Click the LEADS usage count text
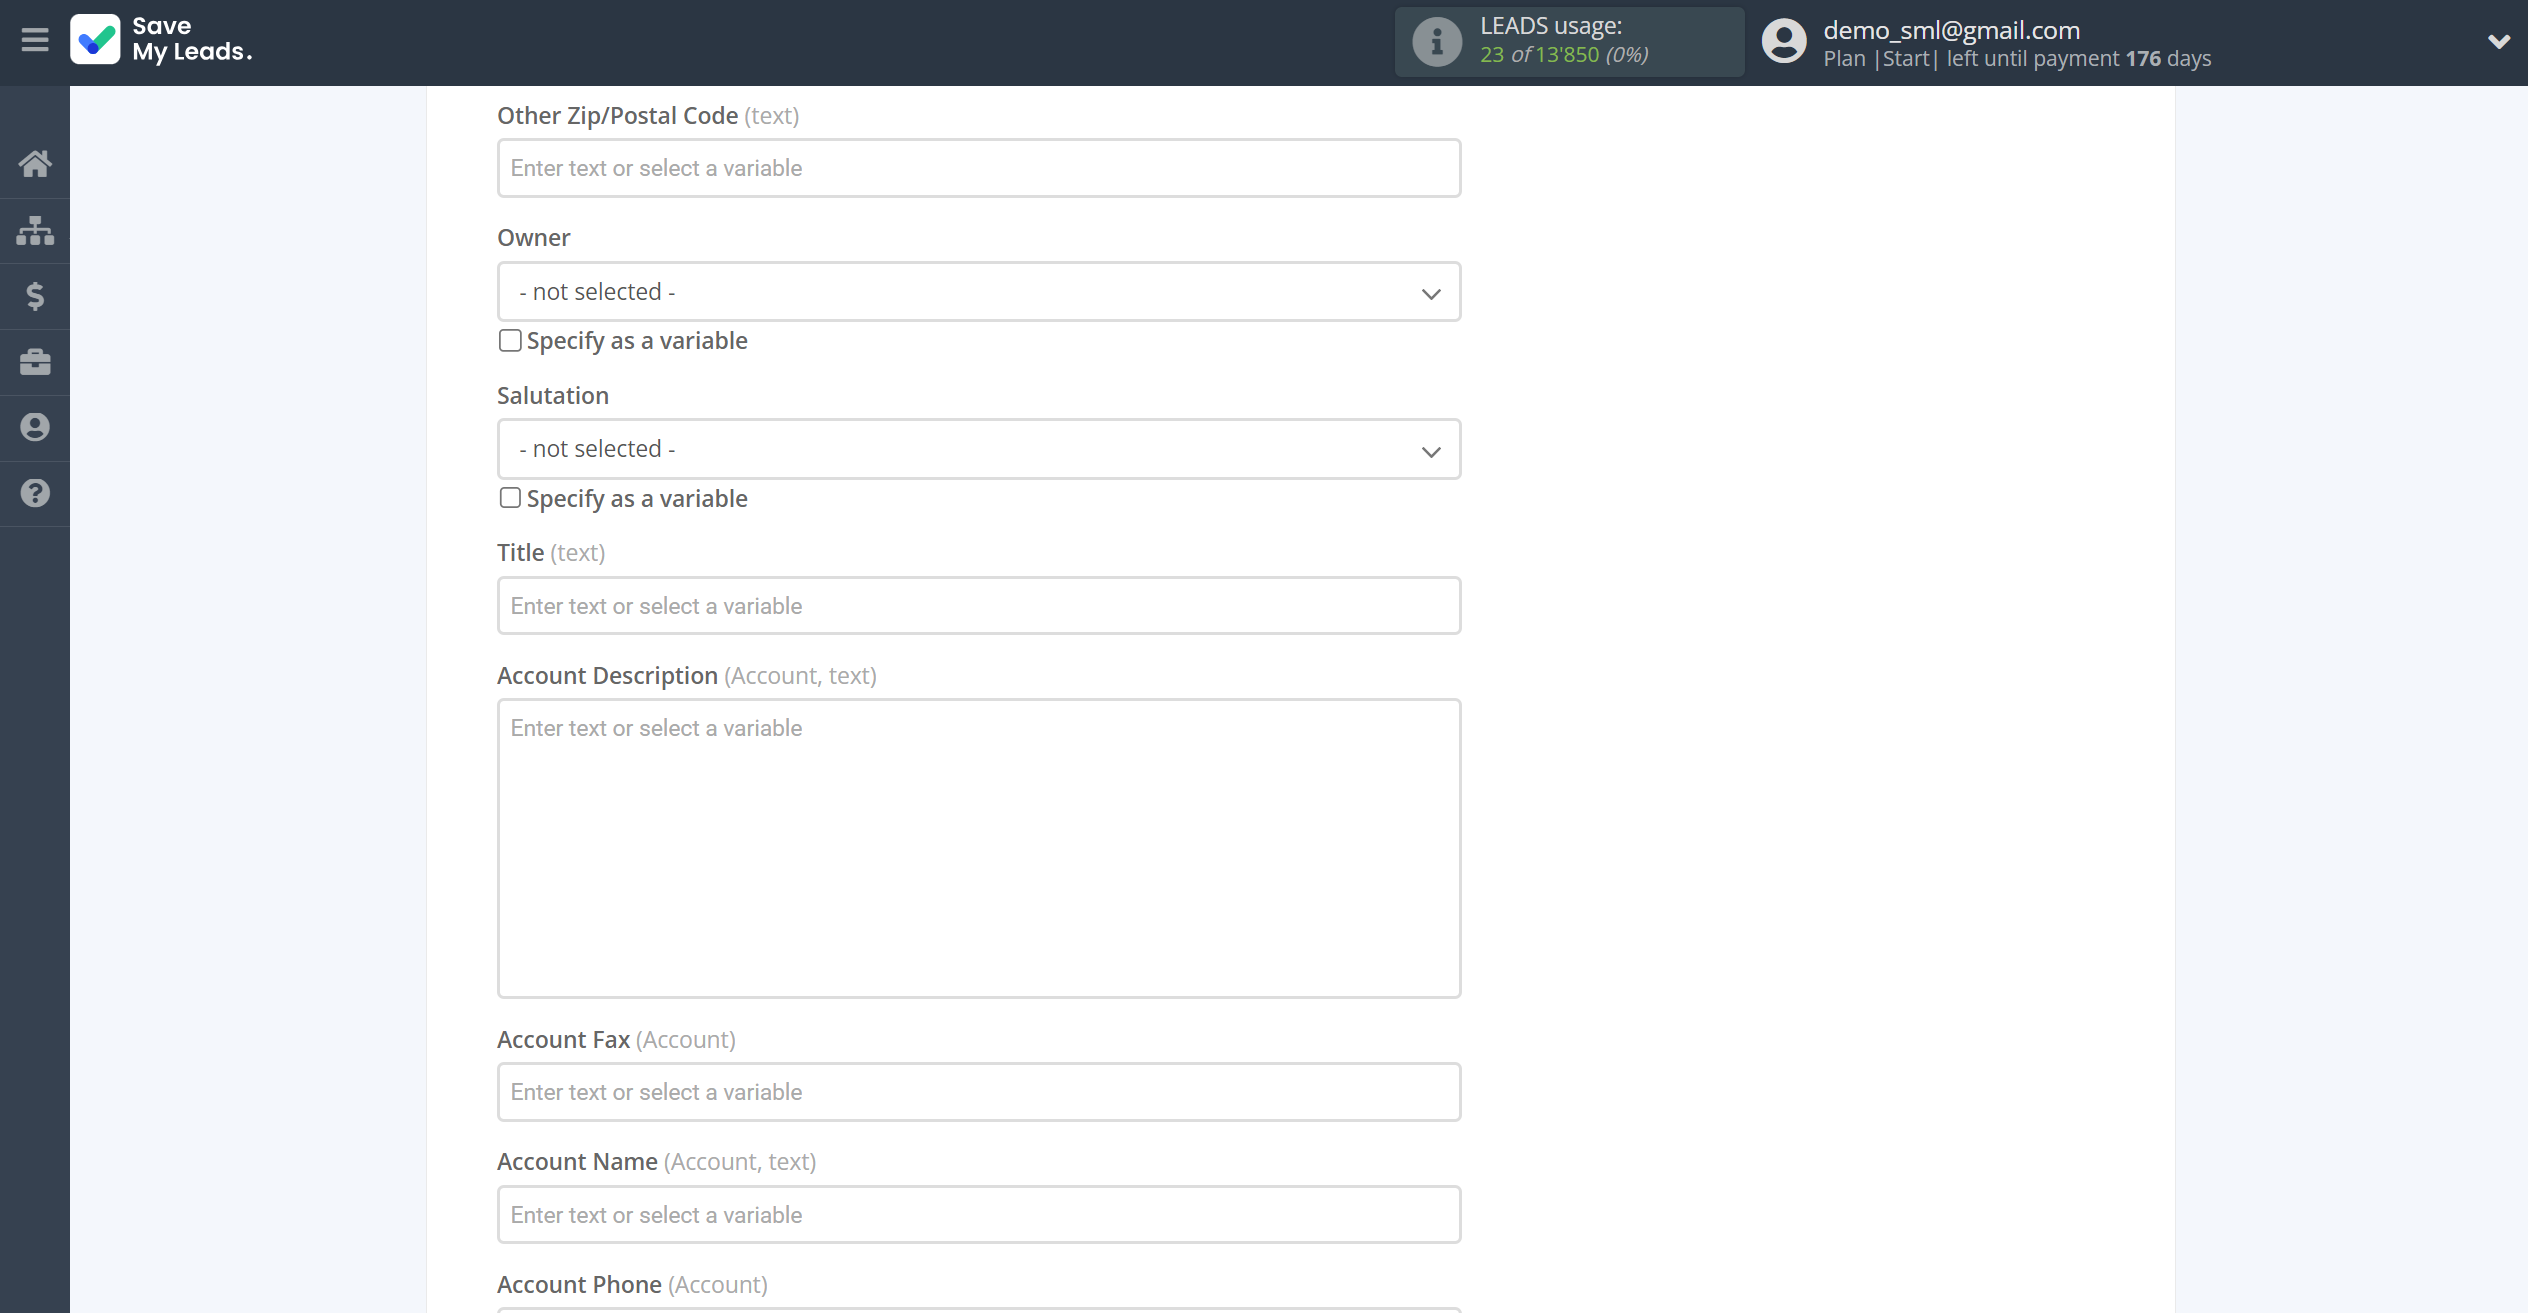The width and height of the screenshot is (2528, 1313). point(1564,55)
